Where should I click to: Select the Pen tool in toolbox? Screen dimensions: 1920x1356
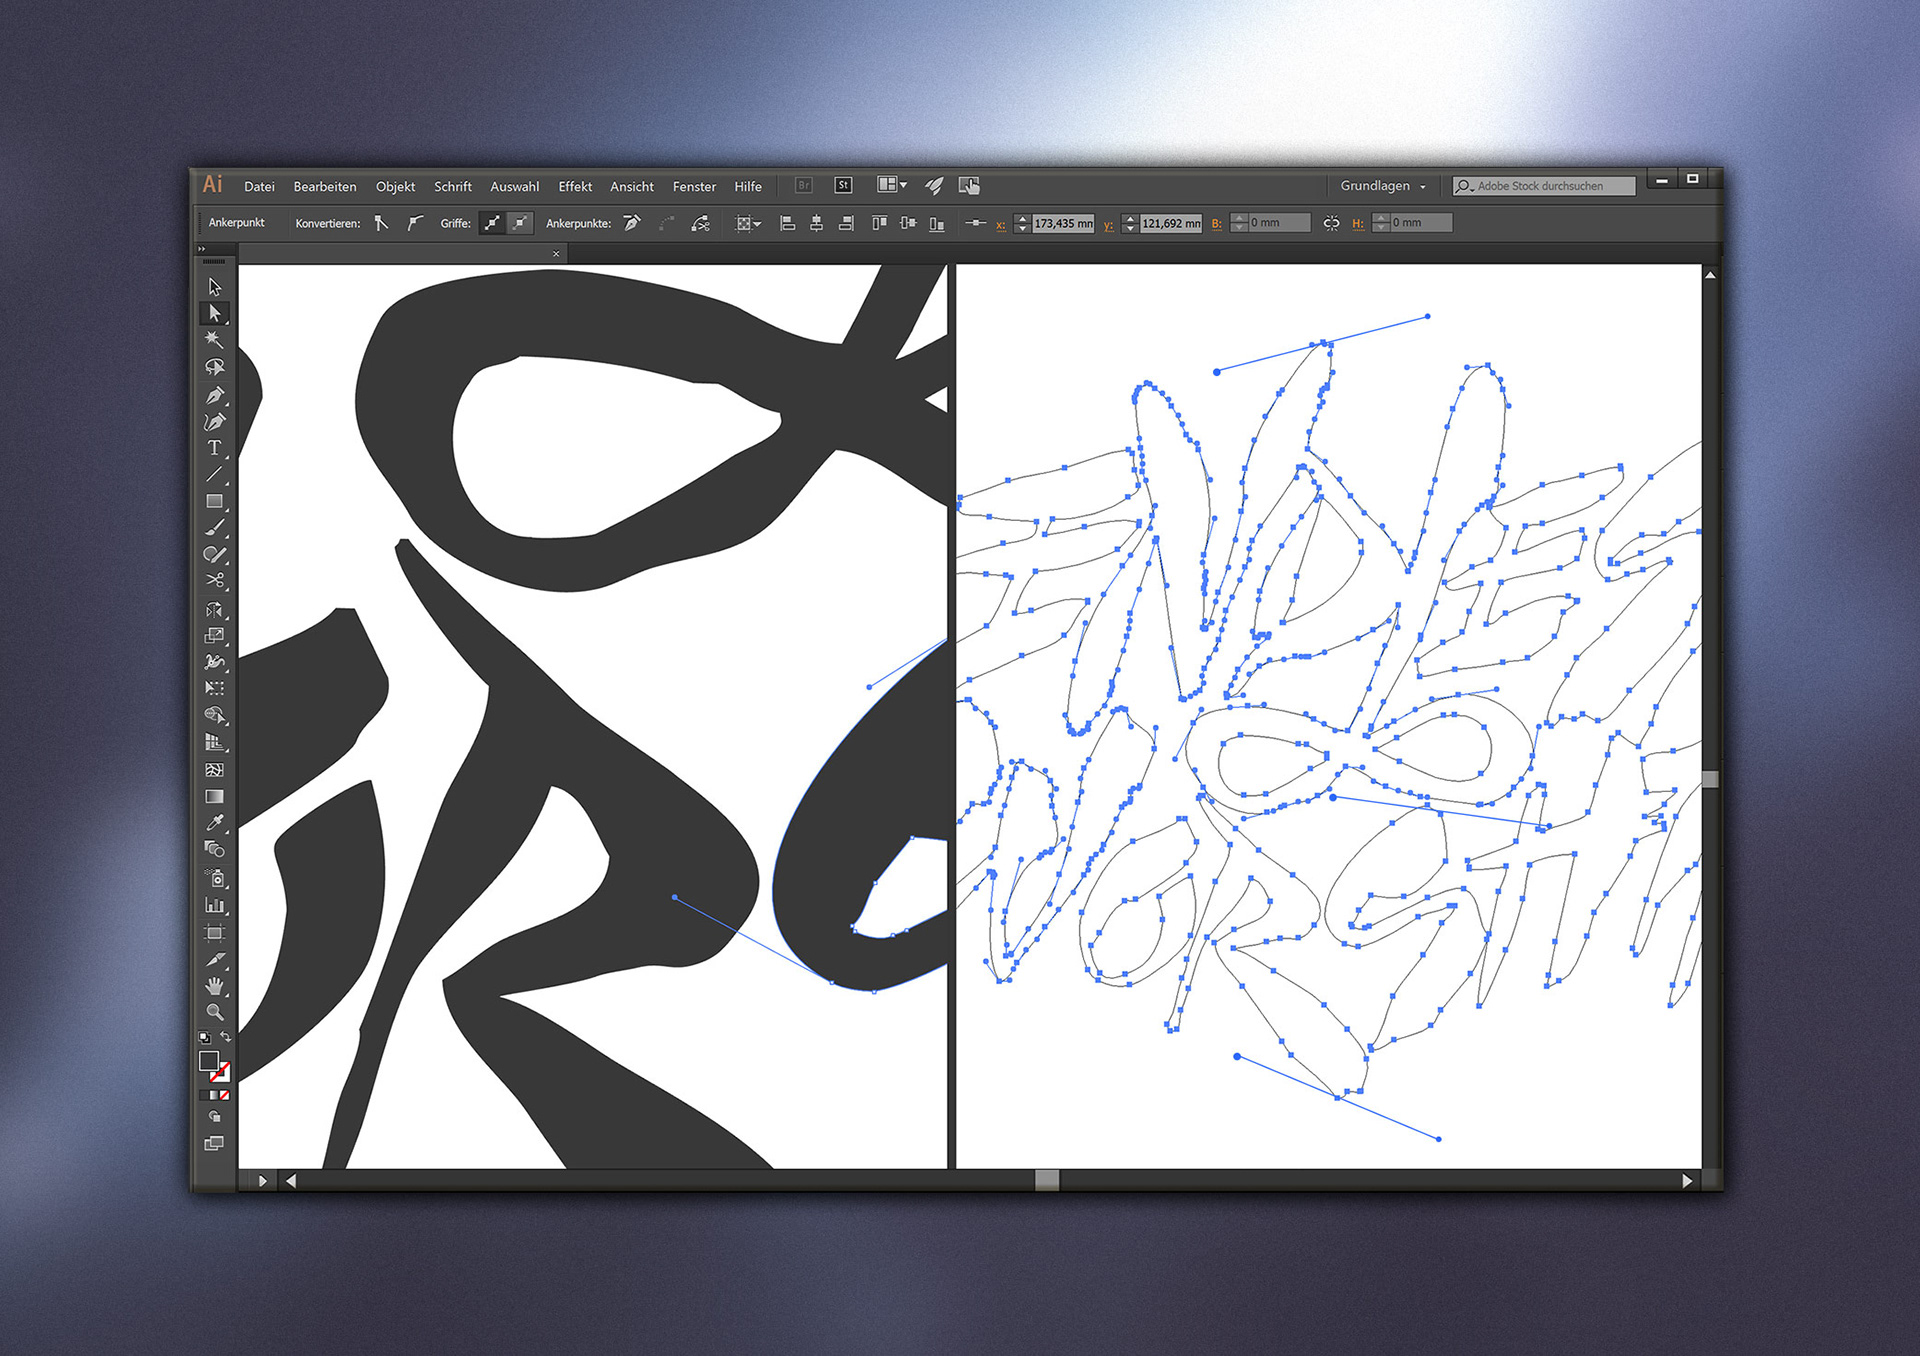pyautogui.click(x=214, y=395)
